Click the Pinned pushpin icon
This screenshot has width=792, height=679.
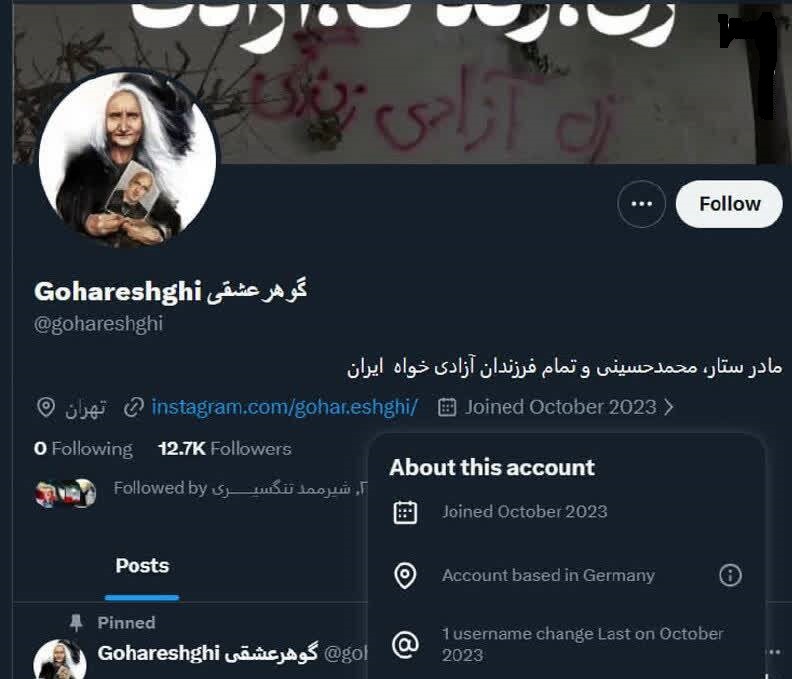pos(76,623)
